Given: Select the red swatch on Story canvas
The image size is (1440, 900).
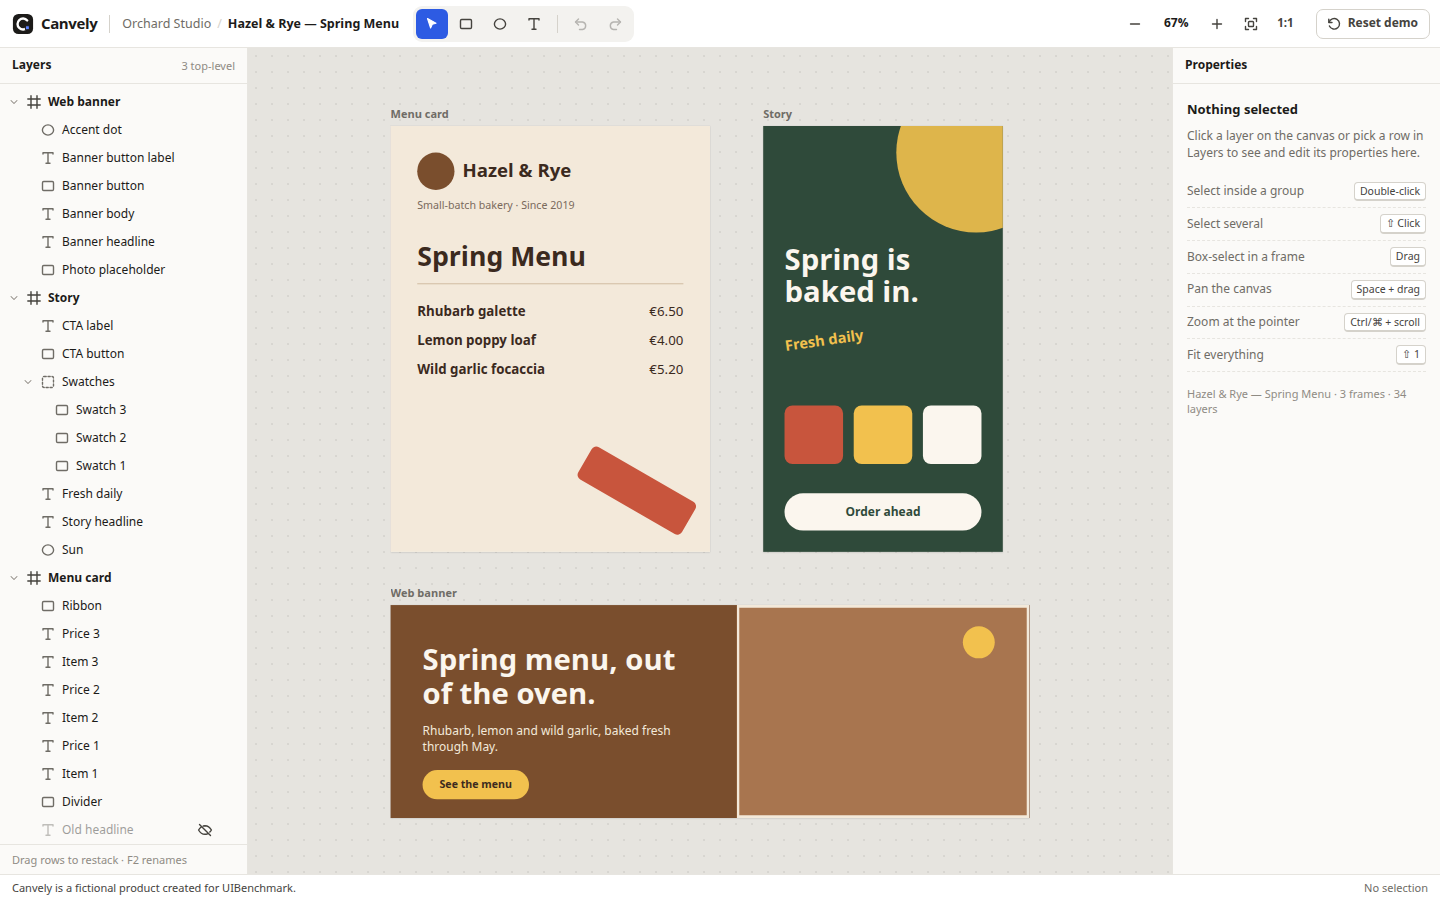Looking at the screenshot, I should 814,435.
